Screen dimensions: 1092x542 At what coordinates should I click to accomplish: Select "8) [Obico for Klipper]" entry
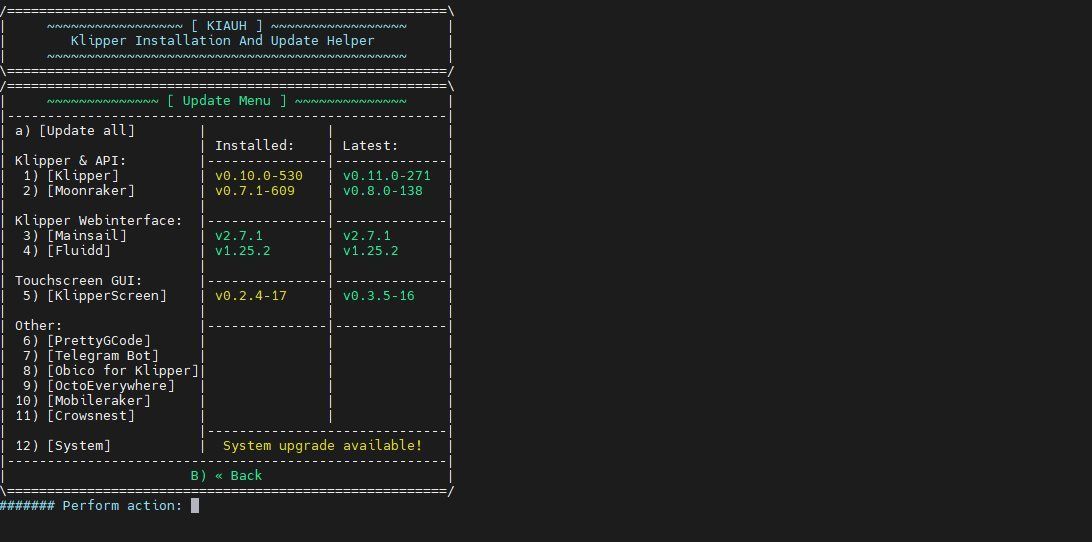pos(111,371)
